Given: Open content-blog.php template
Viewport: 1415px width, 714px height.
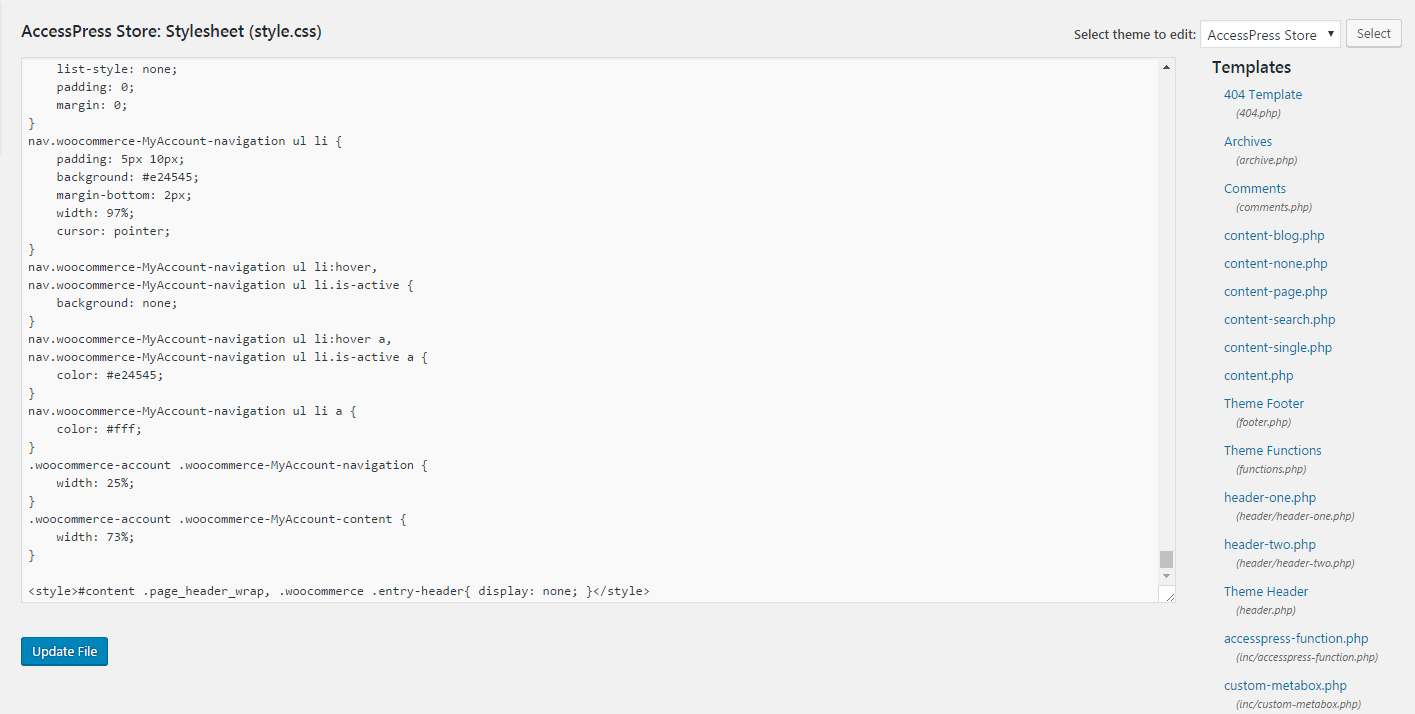Looking at the screenshot, I should pyautogui.click(x=1274, y=235).
